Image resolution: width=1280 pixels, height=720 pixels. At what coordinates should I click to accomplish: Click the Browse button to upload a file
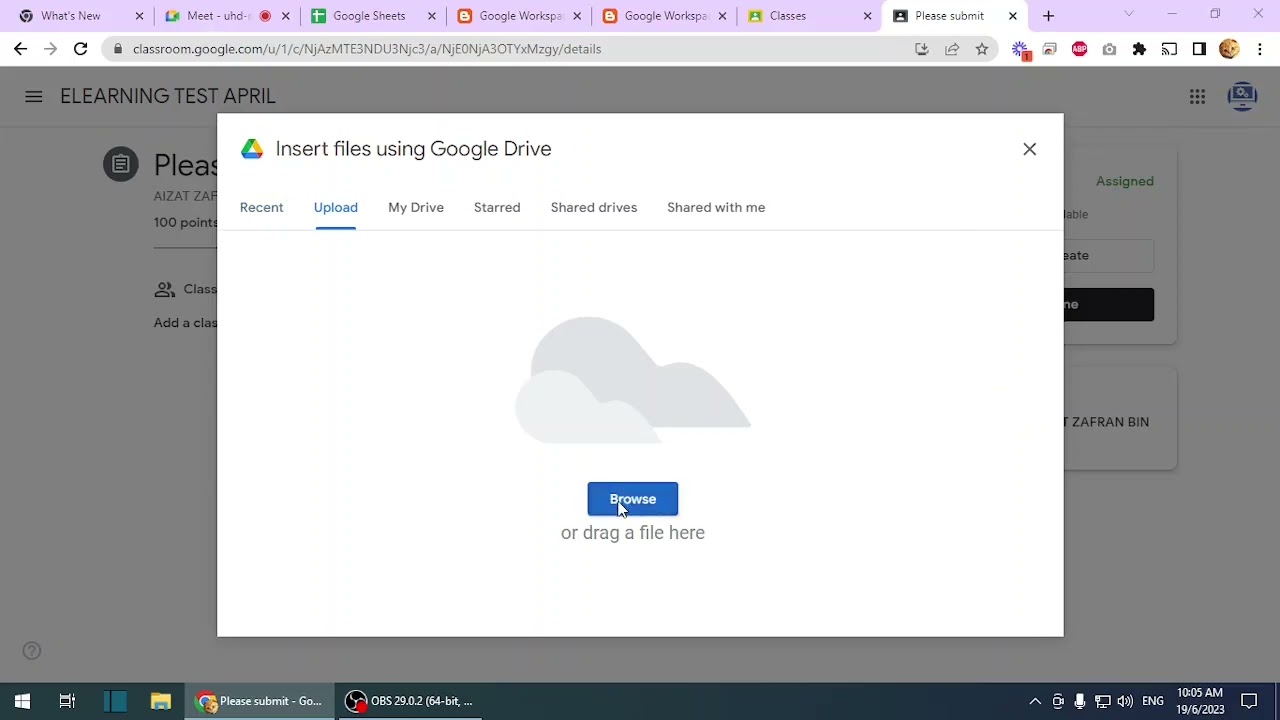click(632, 499)
